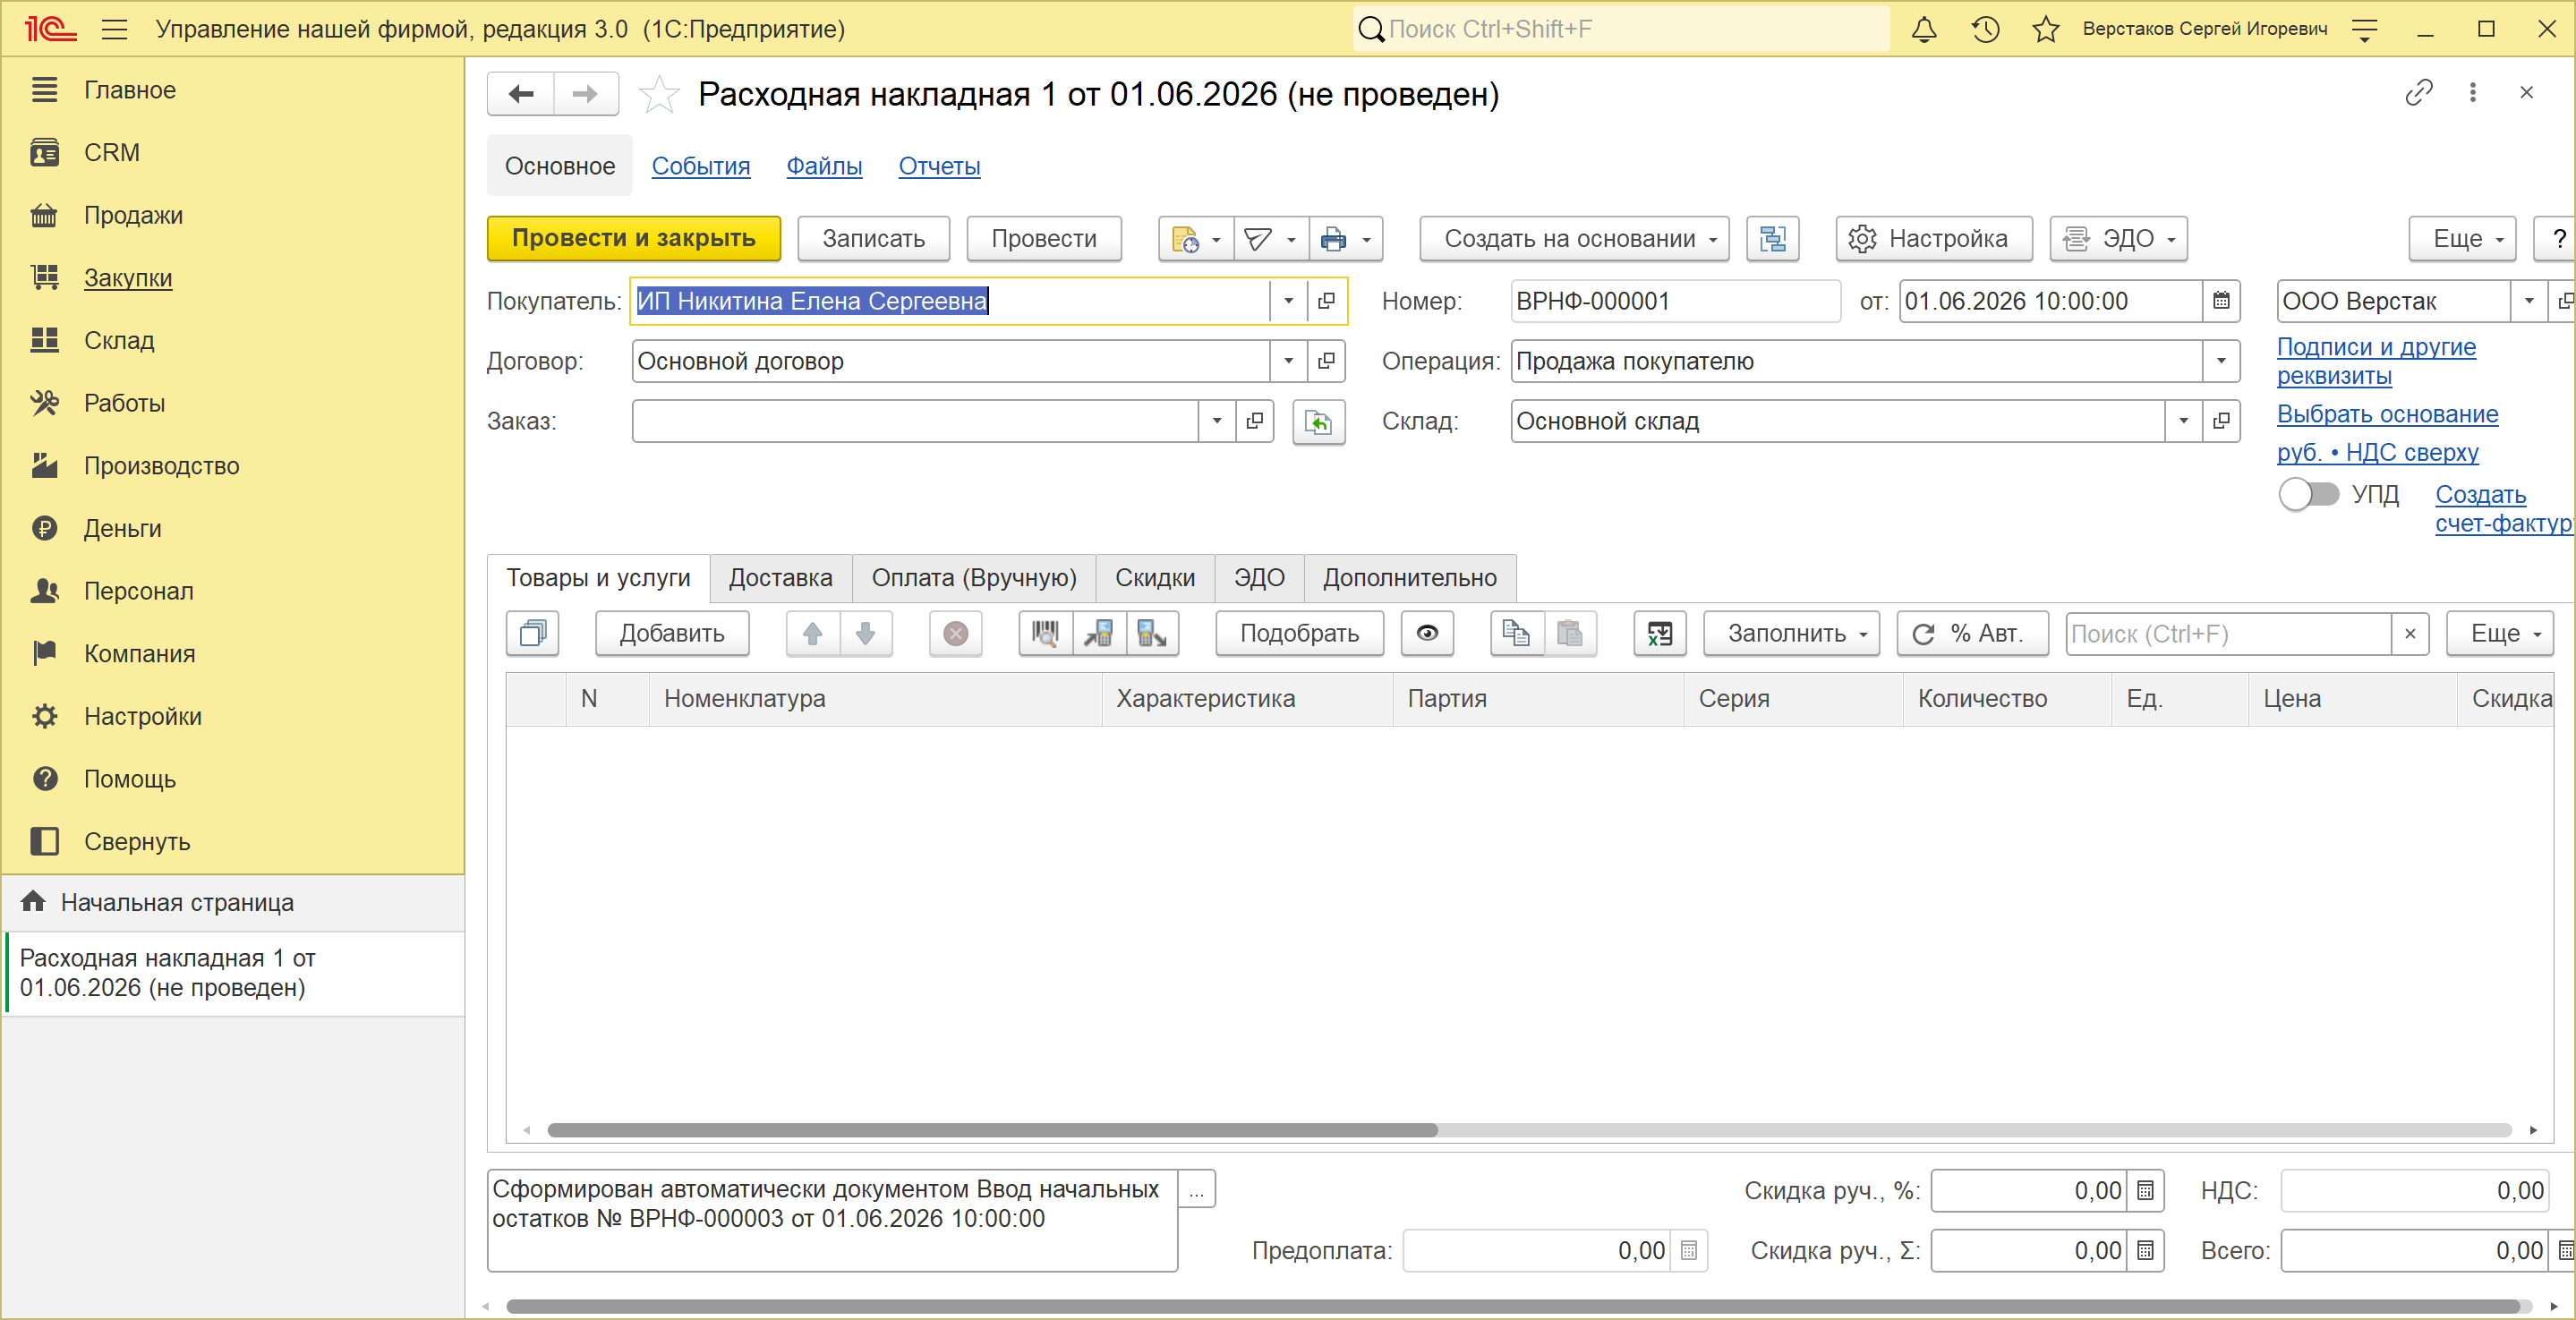Open calendar picker for document date

(x=2221, y=301)
